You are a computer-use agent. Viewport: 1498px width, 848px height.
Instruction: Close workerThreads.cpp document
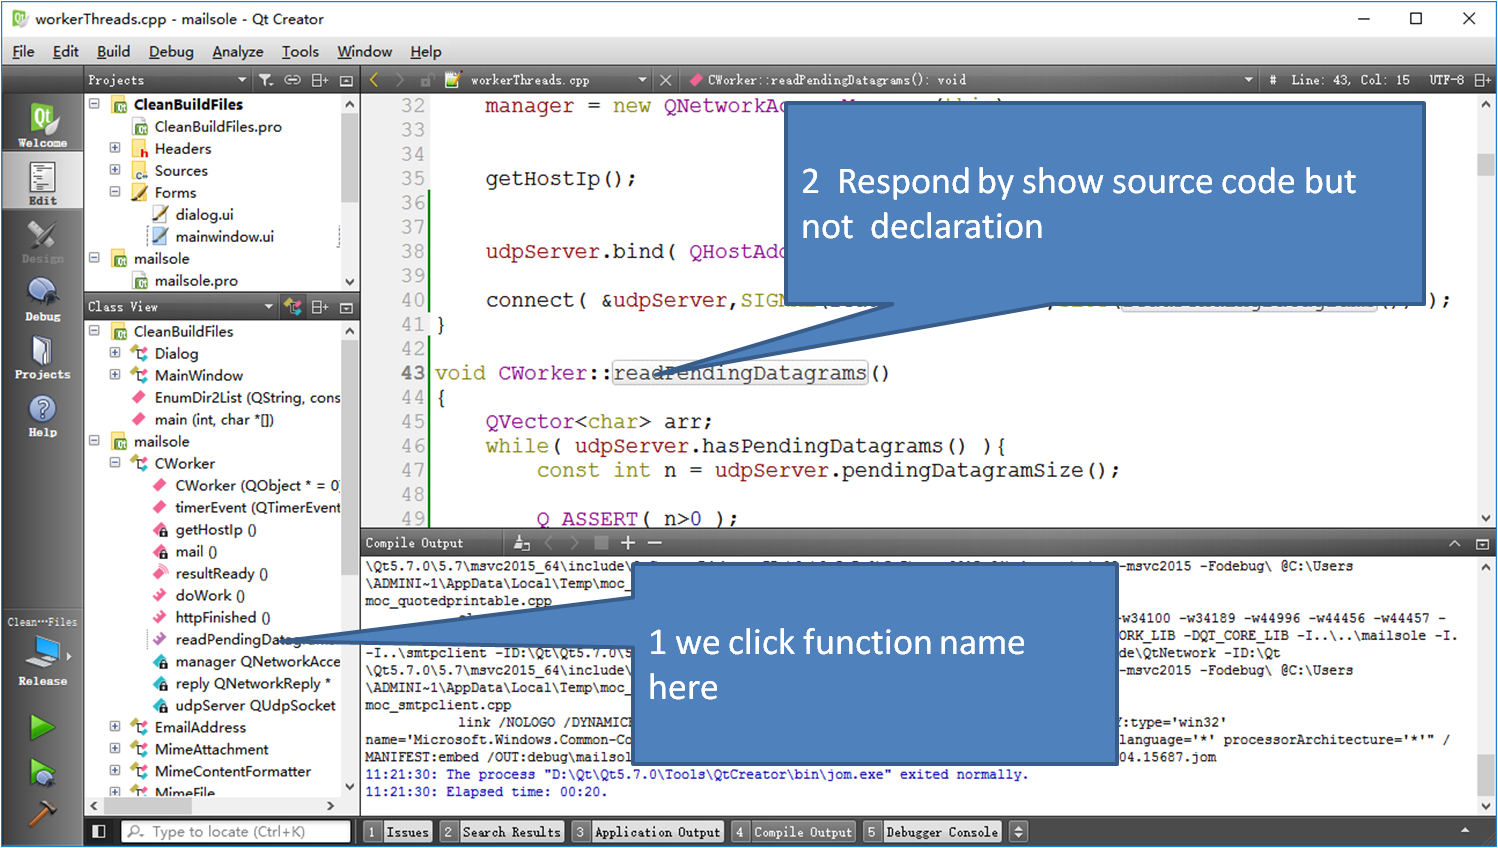[665, 80]
